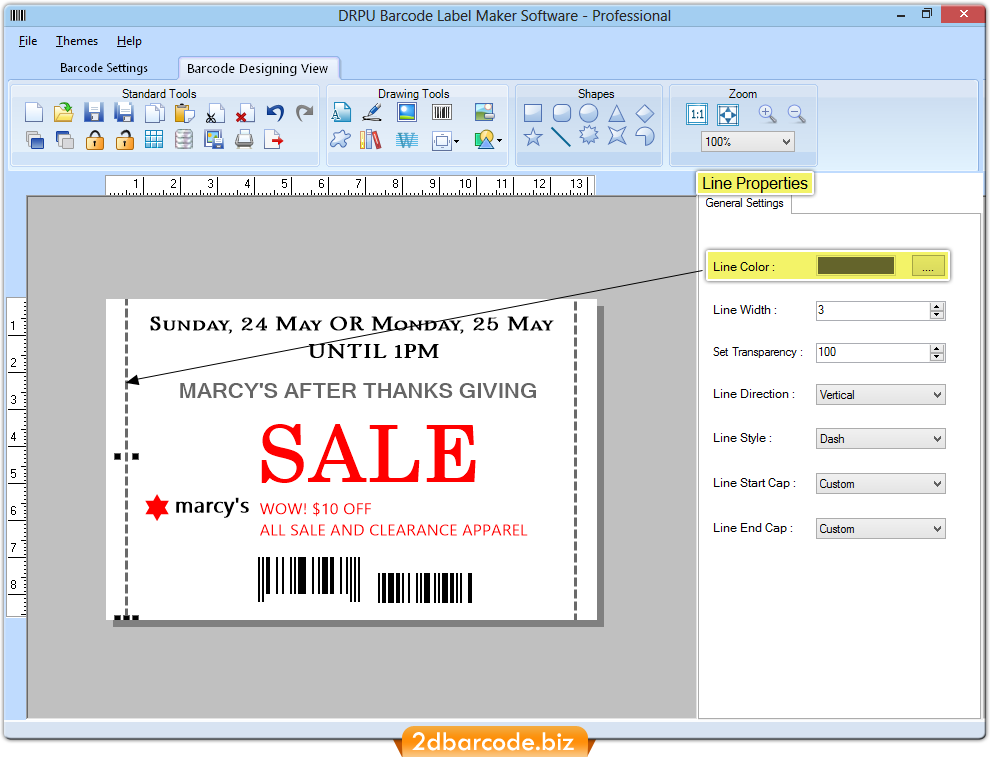Click the export document icon
This screenshot has height=757, width=990.
(274, 140)
